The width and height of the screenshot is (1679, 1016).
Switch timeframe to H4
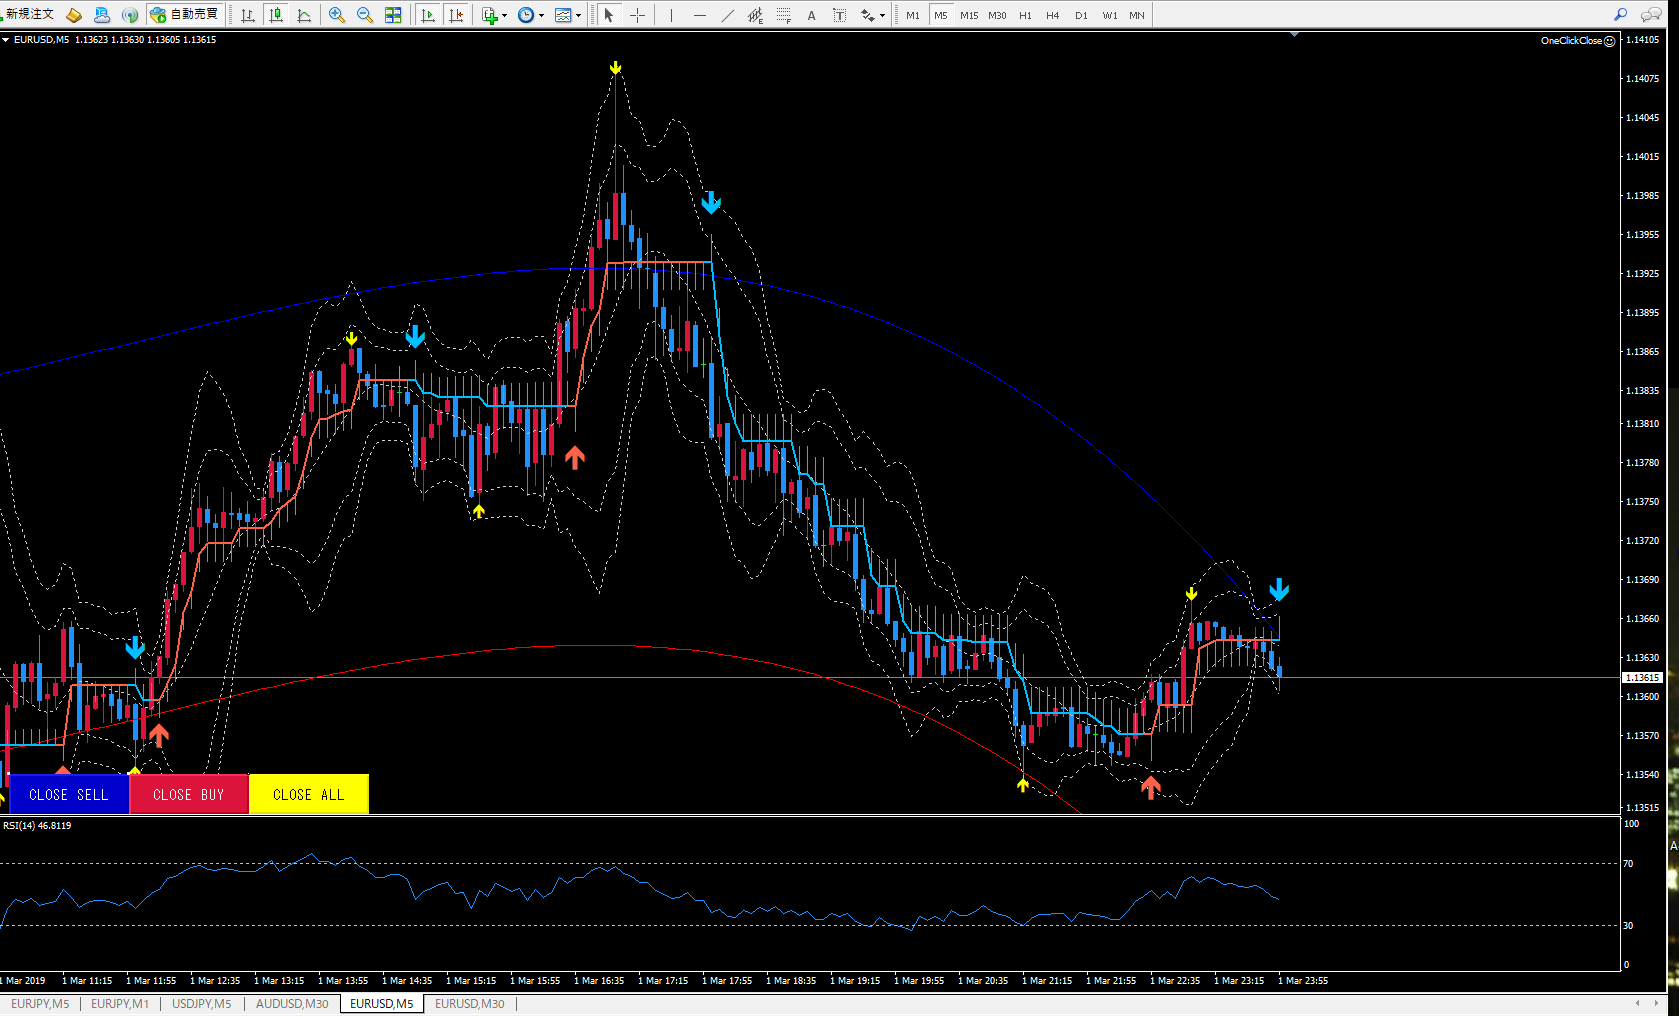click(1053, 15)
